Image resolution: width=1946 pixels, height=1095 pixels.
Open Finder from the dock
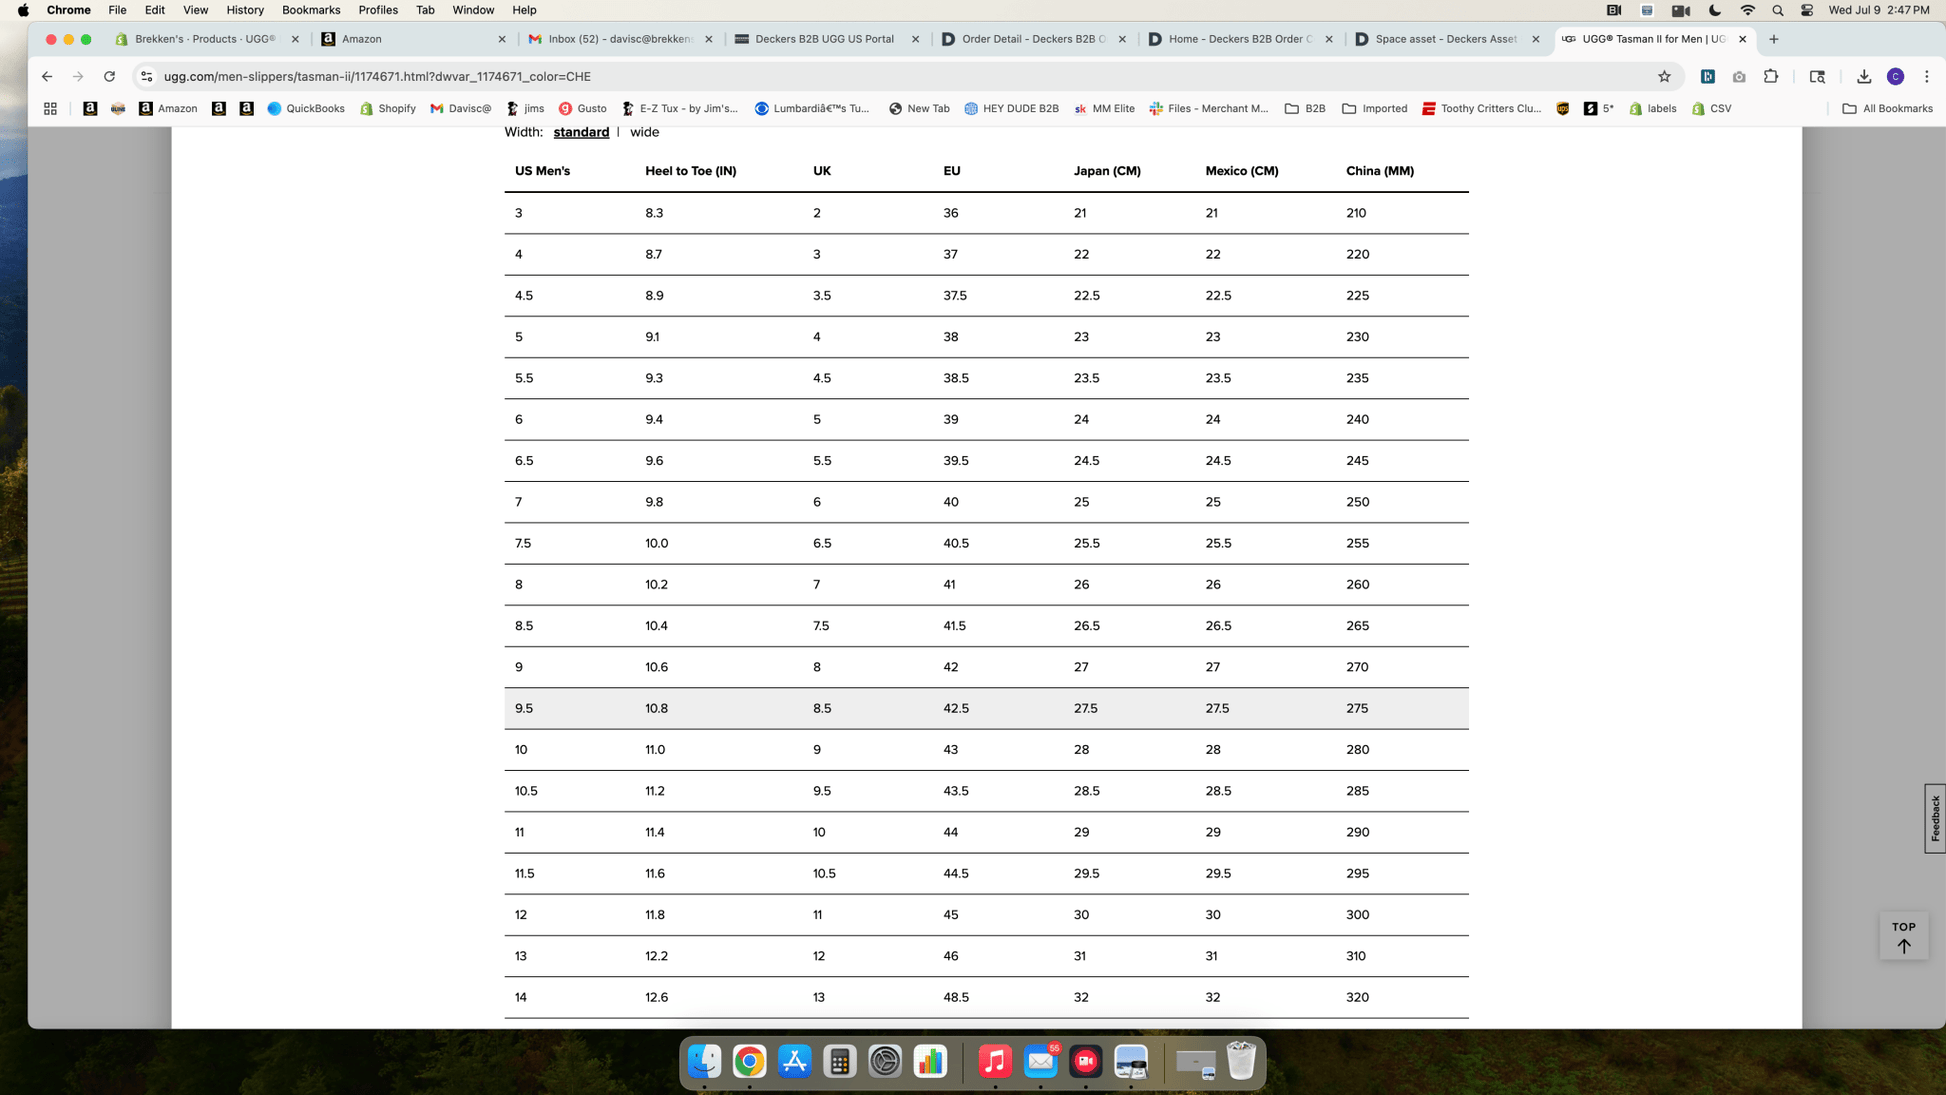704,1061
